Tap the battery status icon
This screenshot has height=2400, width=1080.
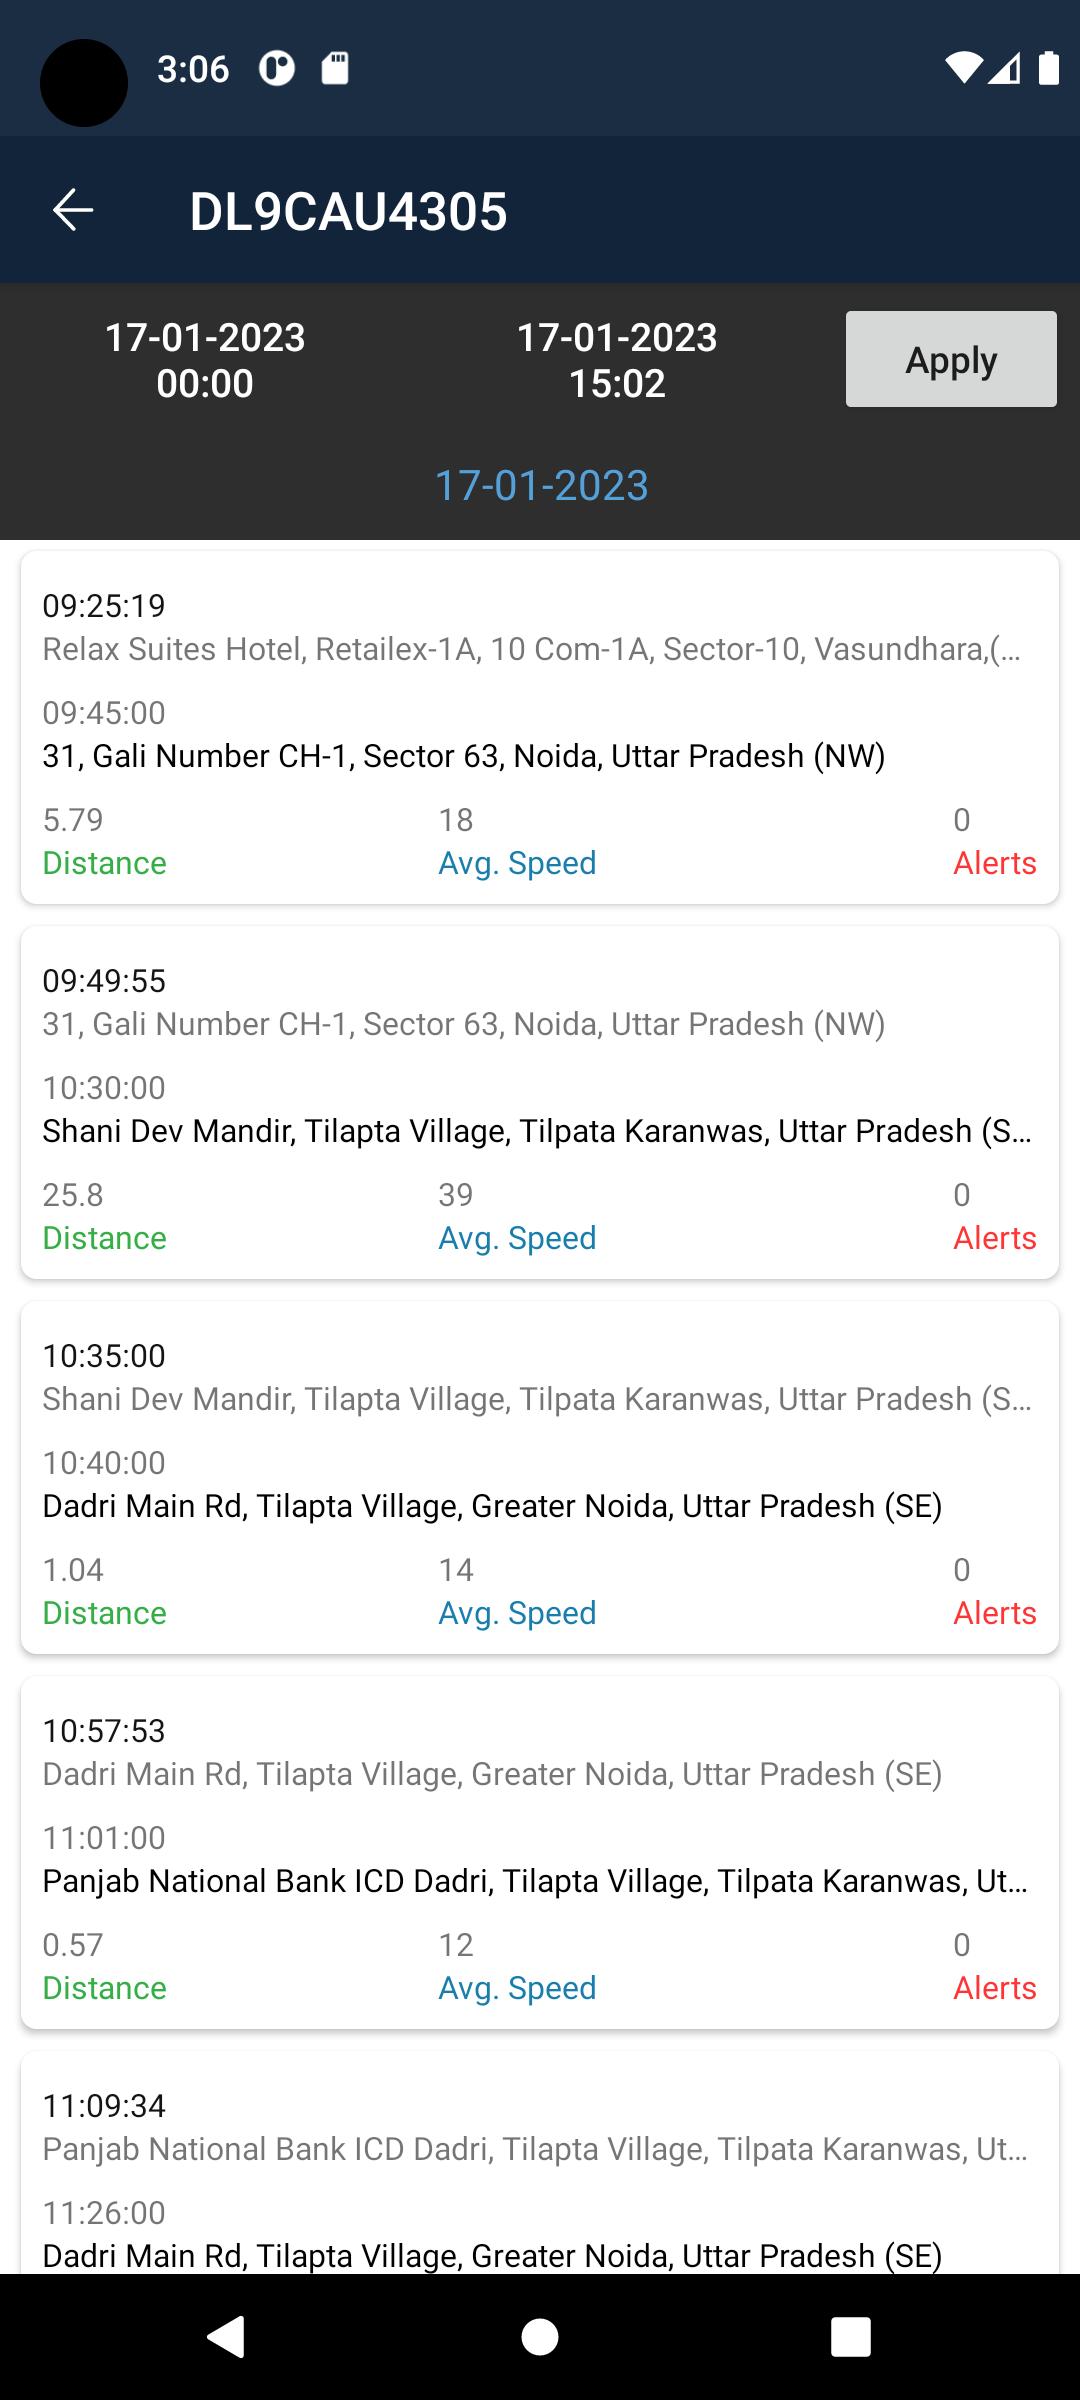point(1048,68)
